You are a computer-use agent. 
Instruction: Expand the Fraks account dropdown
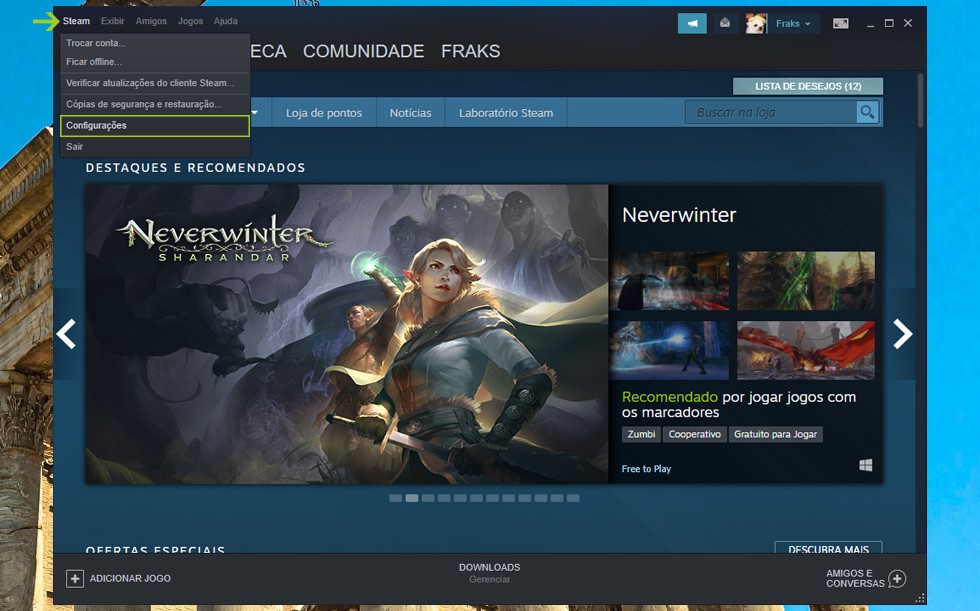[794, 23]
